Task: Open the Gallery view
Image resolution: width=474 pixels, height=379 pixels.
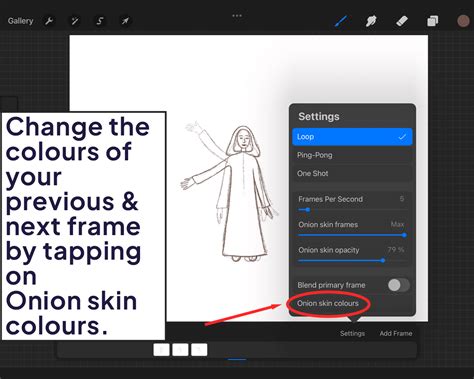Action: (20, 21)
